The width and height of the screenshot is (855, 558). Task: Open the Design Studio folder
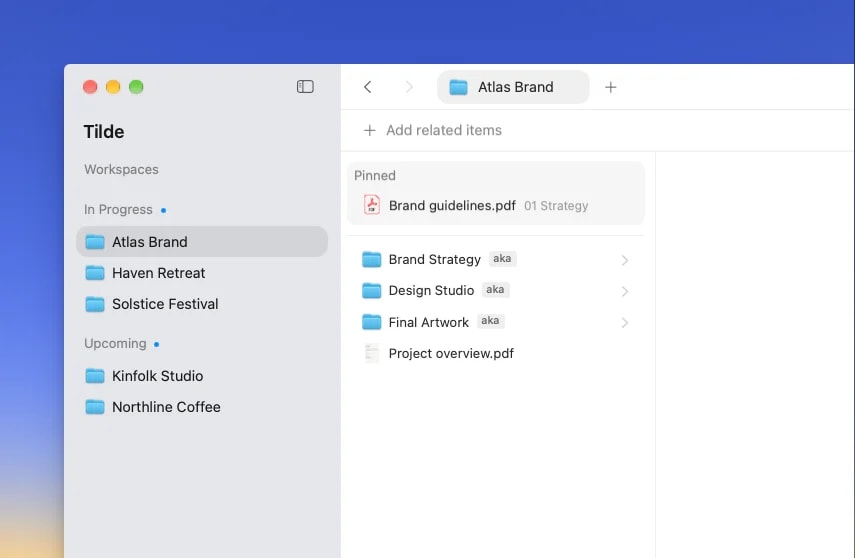[x=495, y=290]
